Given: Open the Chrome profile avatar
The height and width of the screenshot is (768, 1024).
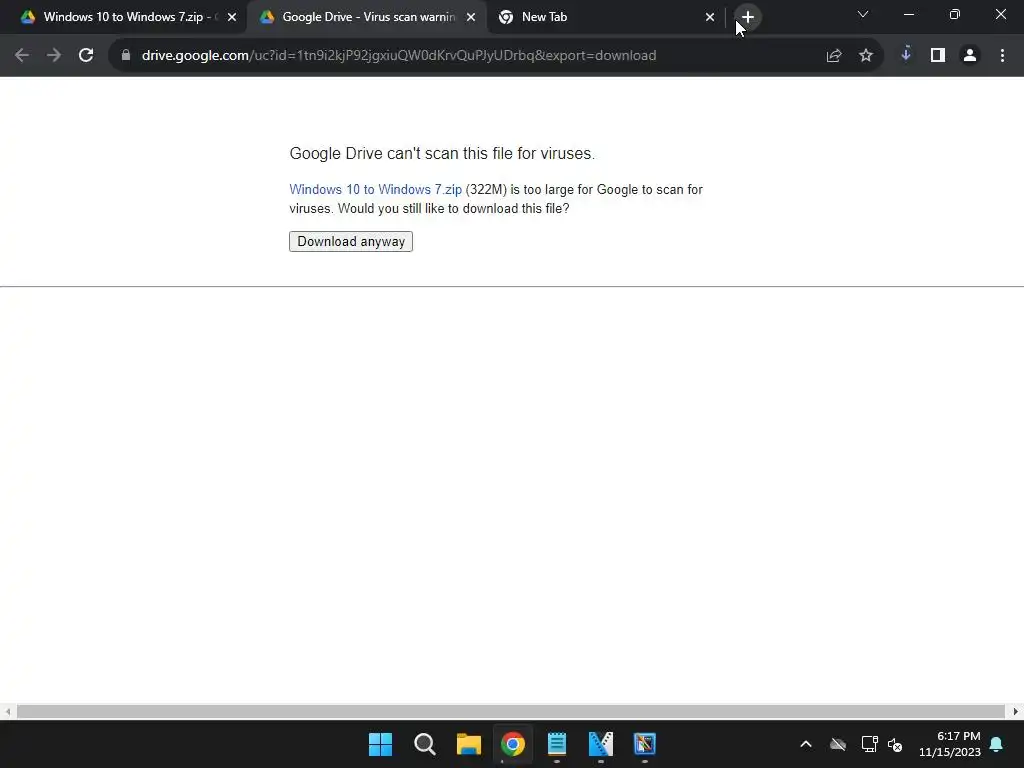Looking at the screenshot, I should pos(970,56).
